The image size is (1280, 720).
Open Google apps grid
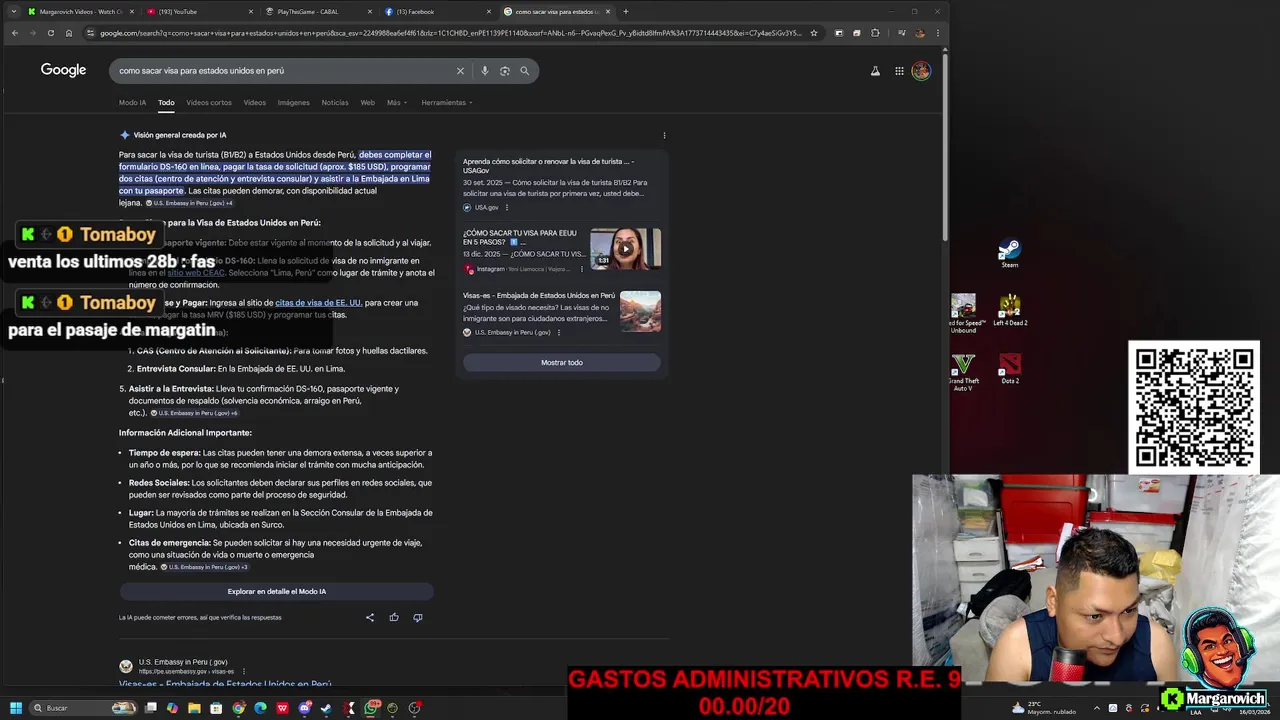pyautogui.click(x=899, y=71)
